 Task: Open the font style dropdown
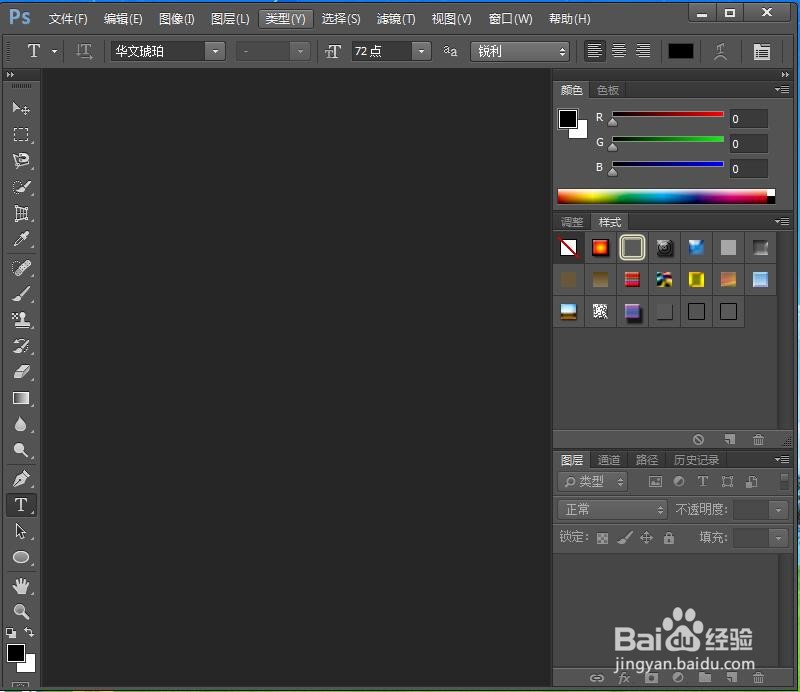tap(300, 51)
